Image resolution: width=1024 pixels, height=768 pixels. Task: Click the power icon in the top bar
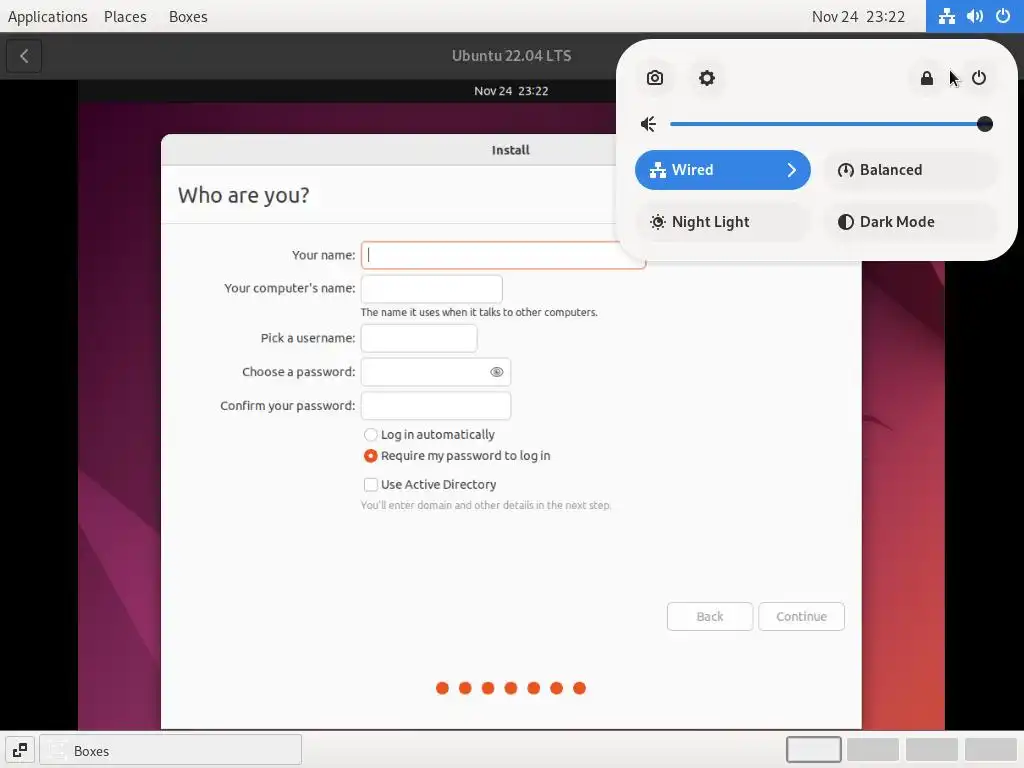point(1002,16)
